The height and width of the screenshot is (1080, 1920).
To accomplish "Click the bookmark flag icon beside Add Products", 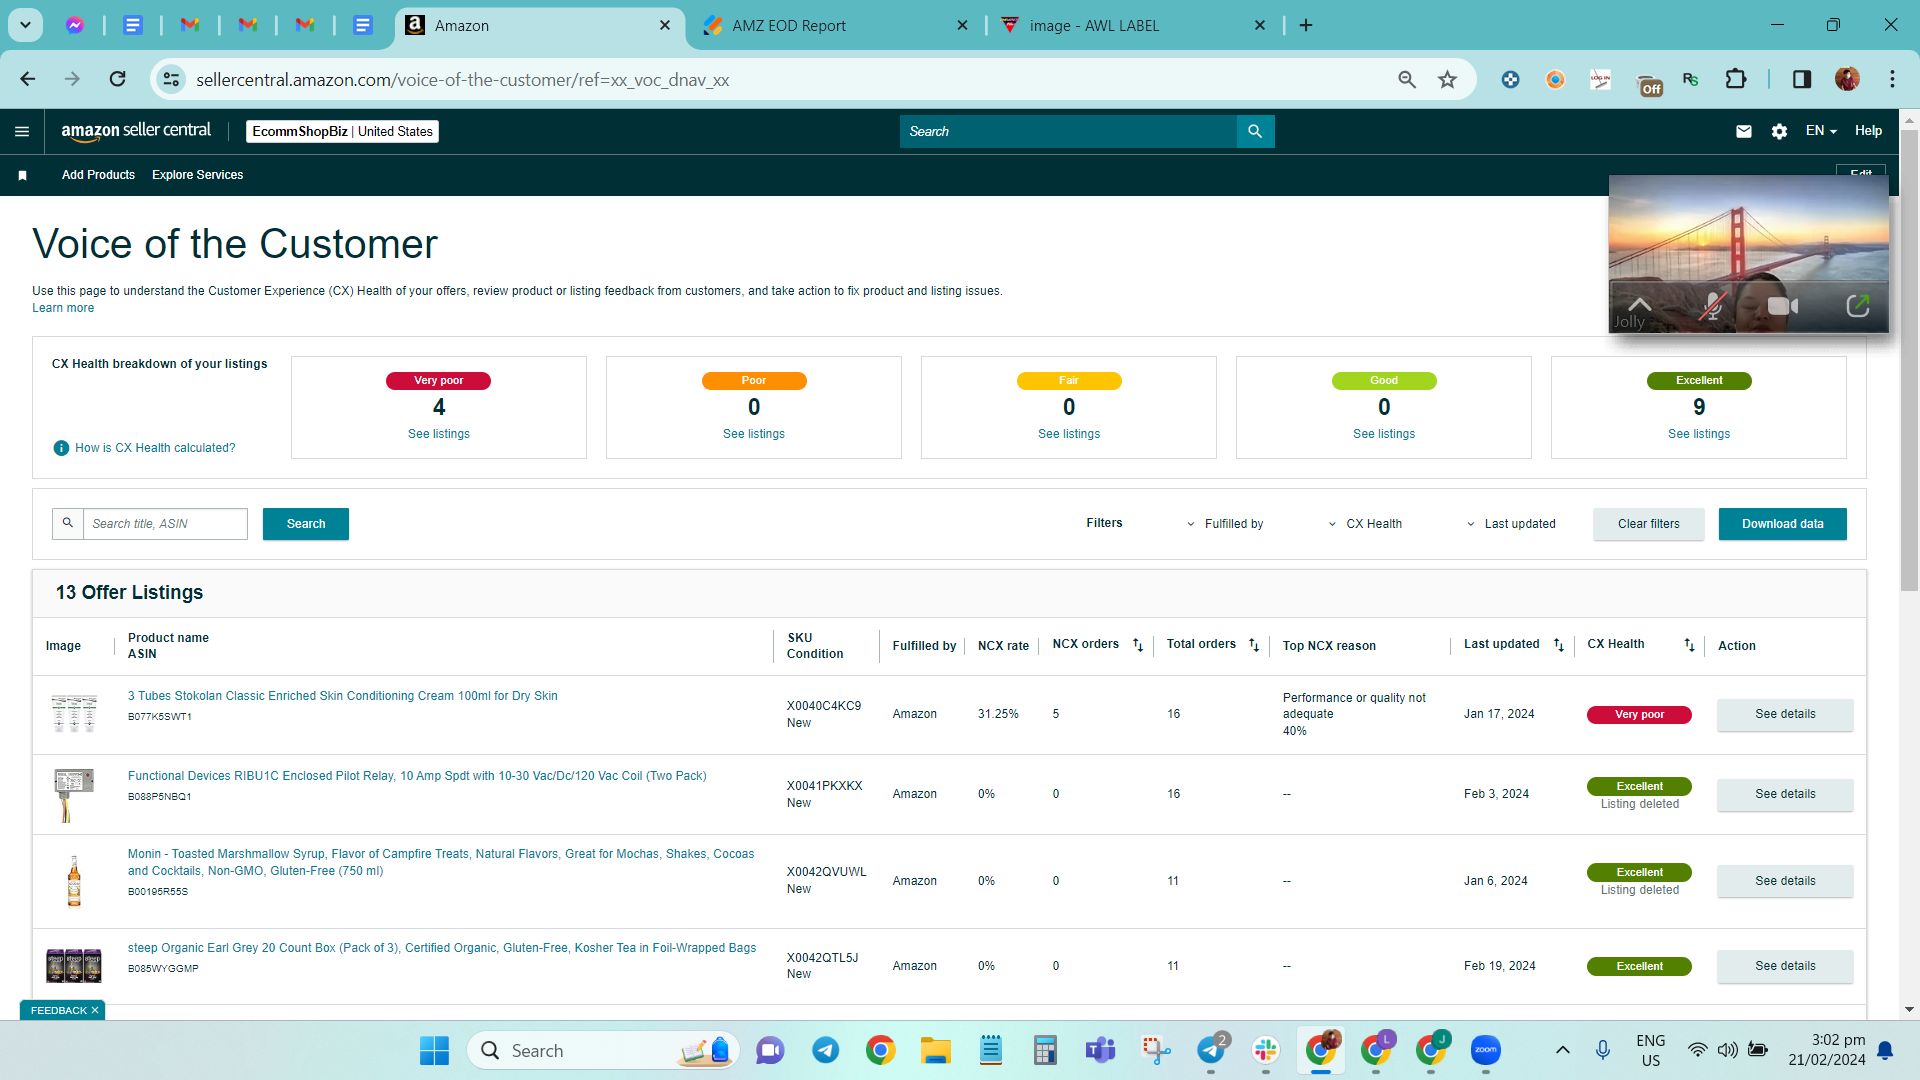I will pos(22,175).
